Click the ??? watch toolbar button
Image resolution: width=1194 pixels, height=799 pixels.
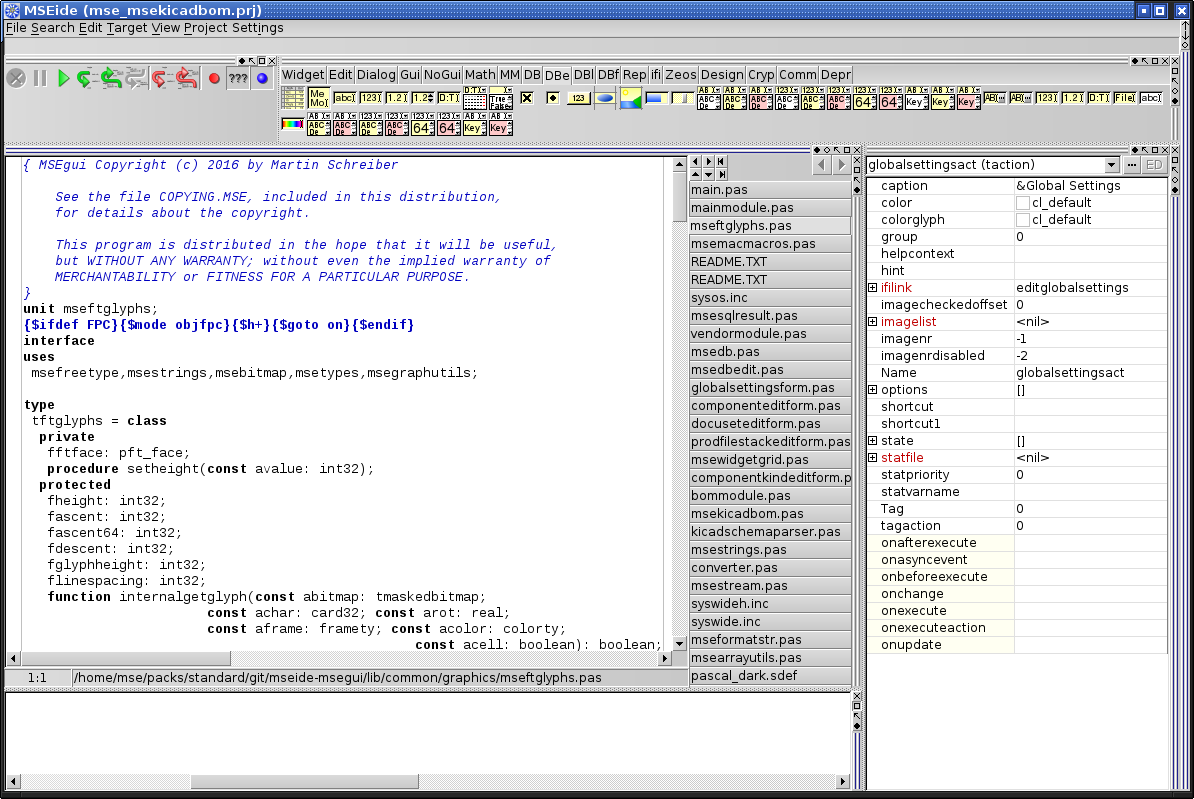pyautogui.click(x=238, y=78)
